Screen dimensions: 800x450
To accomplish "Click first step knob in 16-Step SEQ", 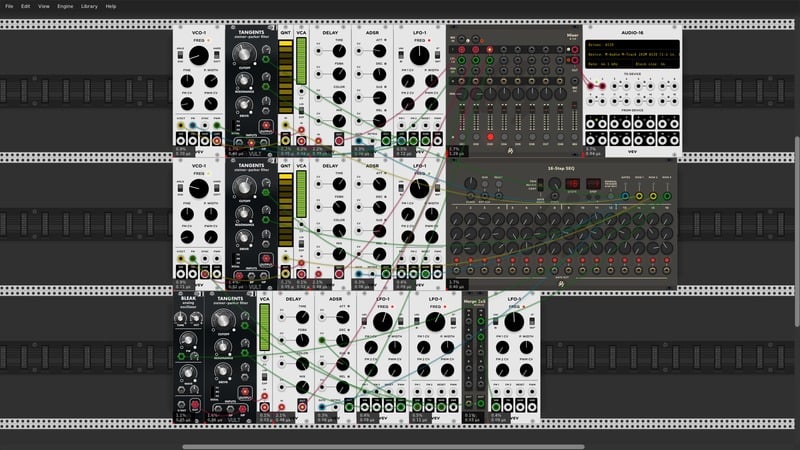I will [x=458, y=218].
